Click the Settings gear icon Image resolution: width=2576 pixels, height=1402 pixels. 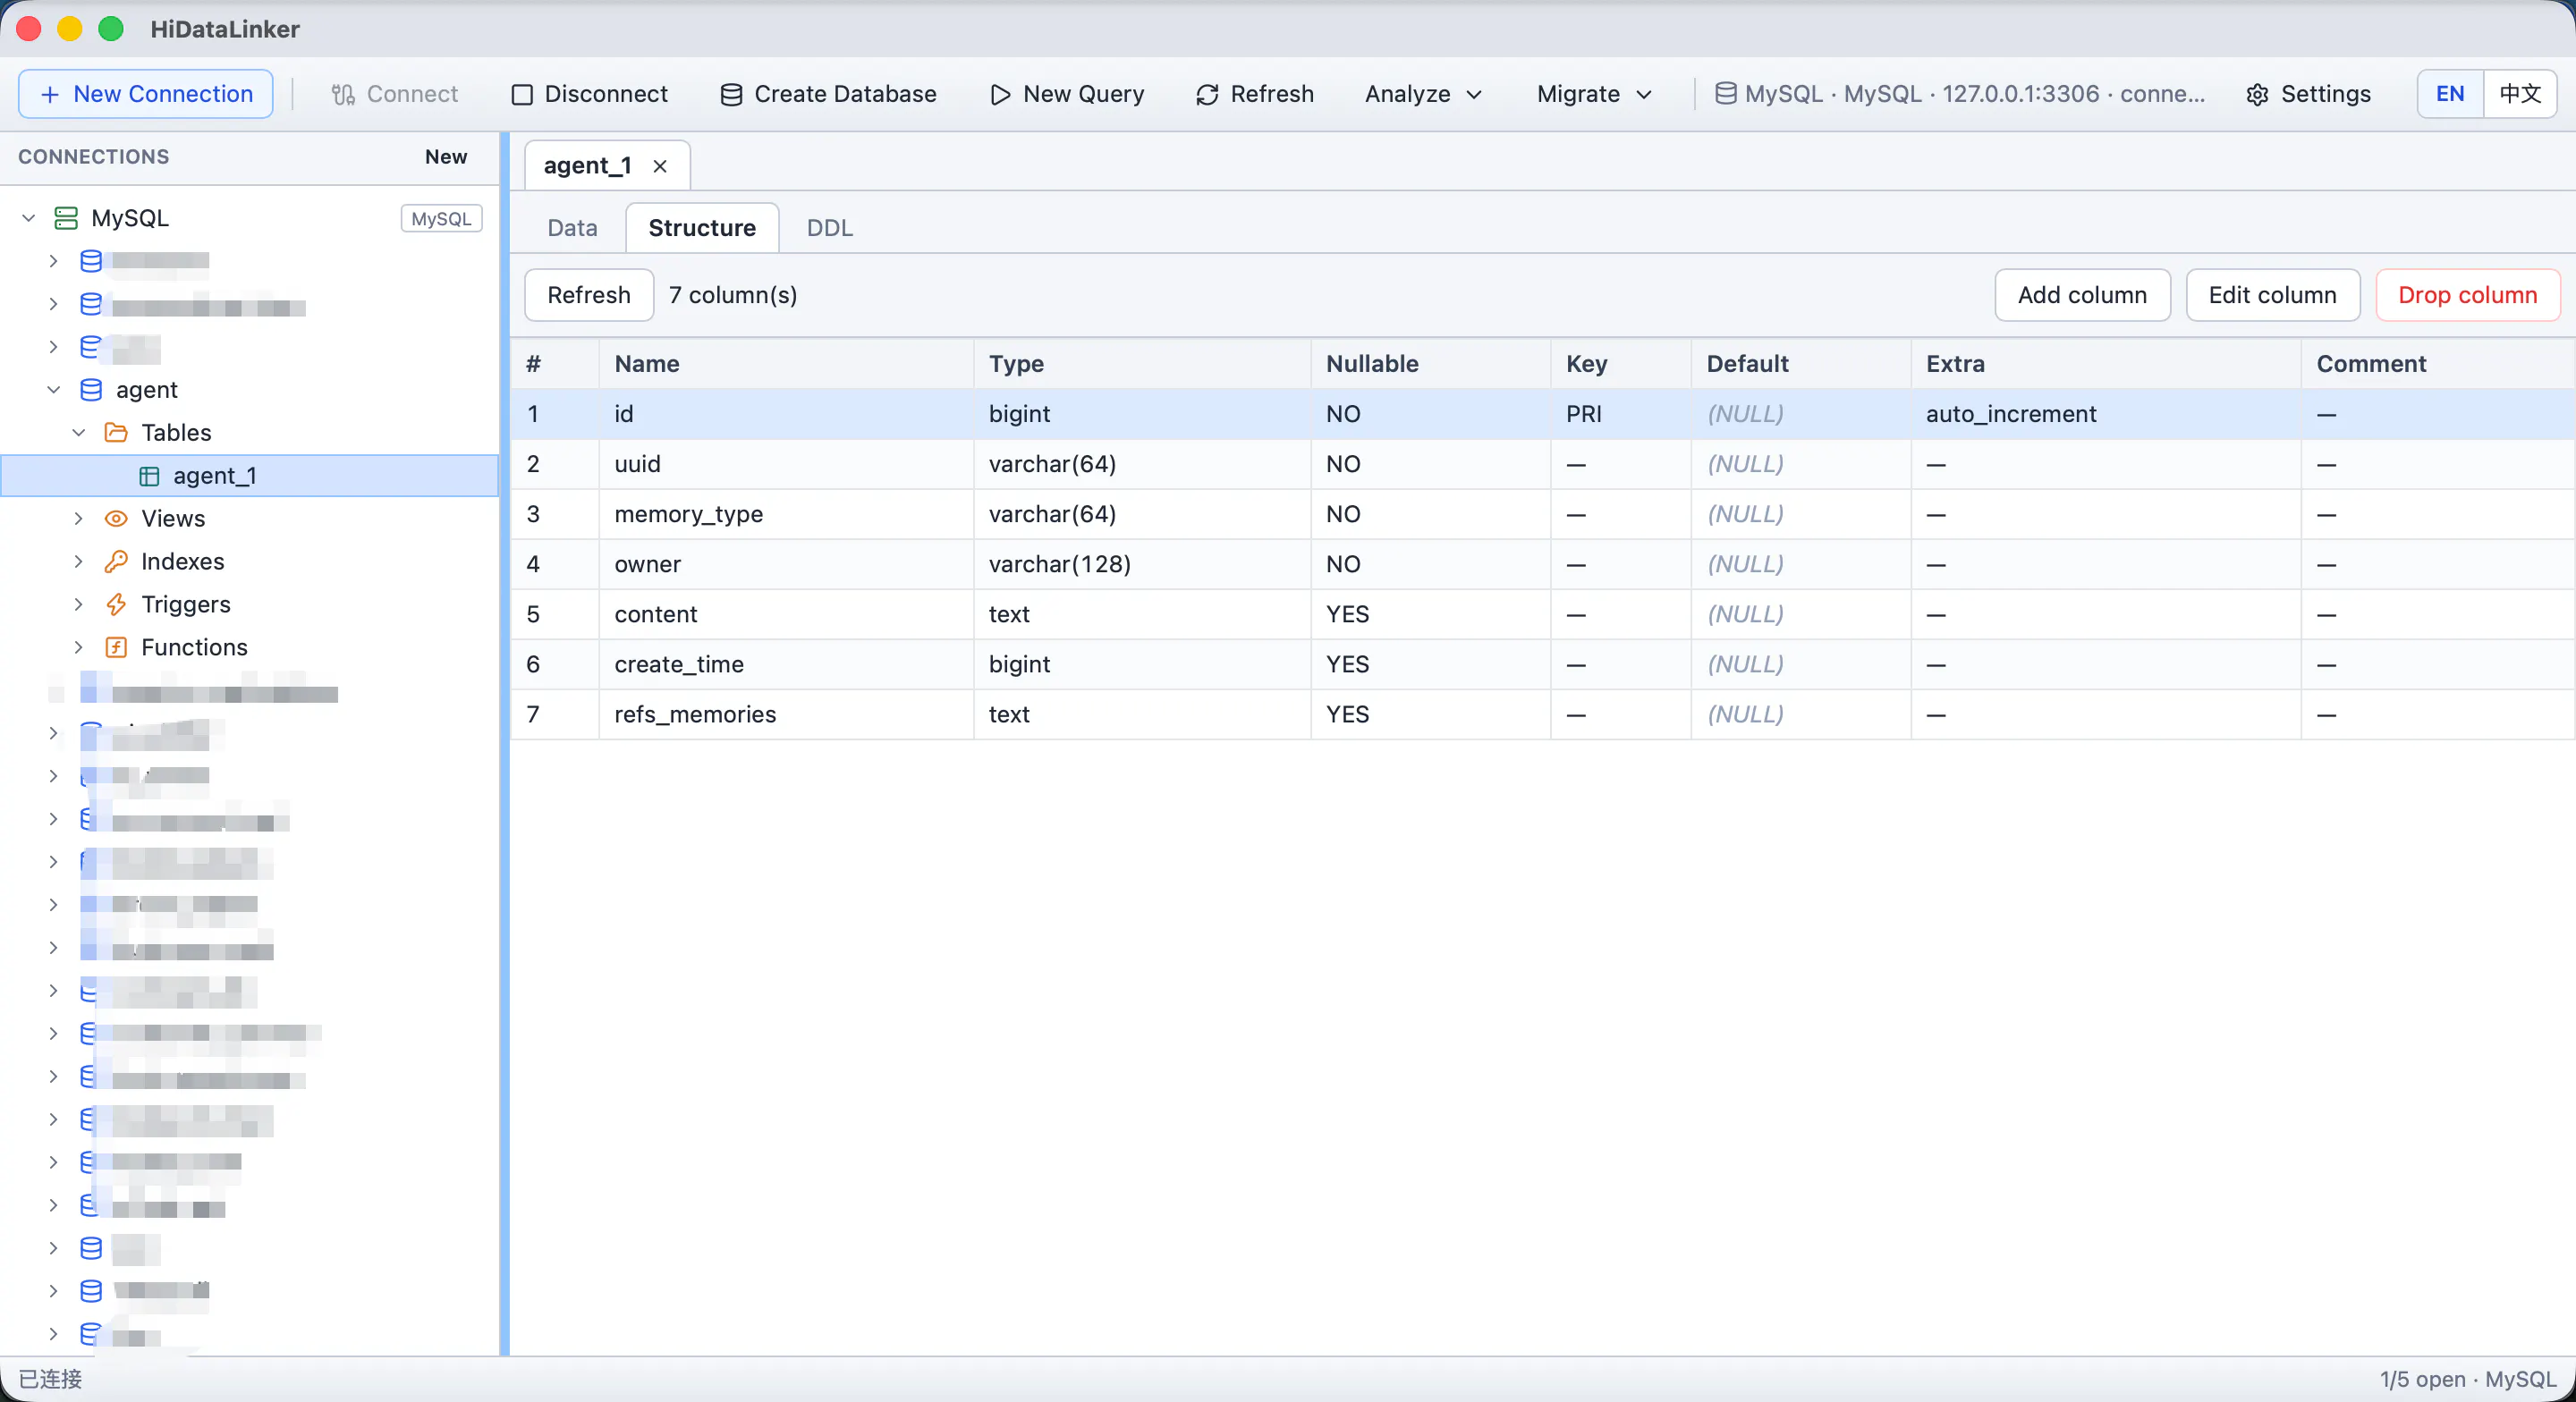tap(2257, 94)
